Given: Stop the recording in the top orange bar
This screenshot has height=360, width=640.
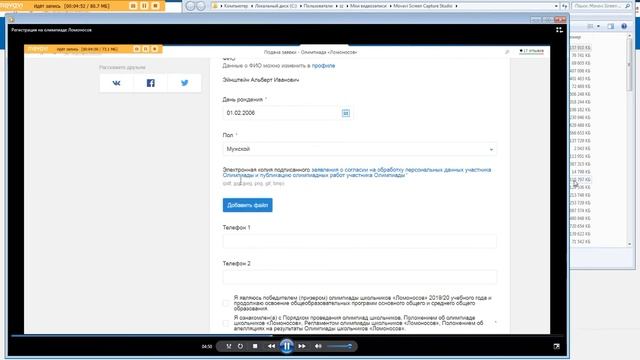Looking at the screenshot, I should point(155,6).
